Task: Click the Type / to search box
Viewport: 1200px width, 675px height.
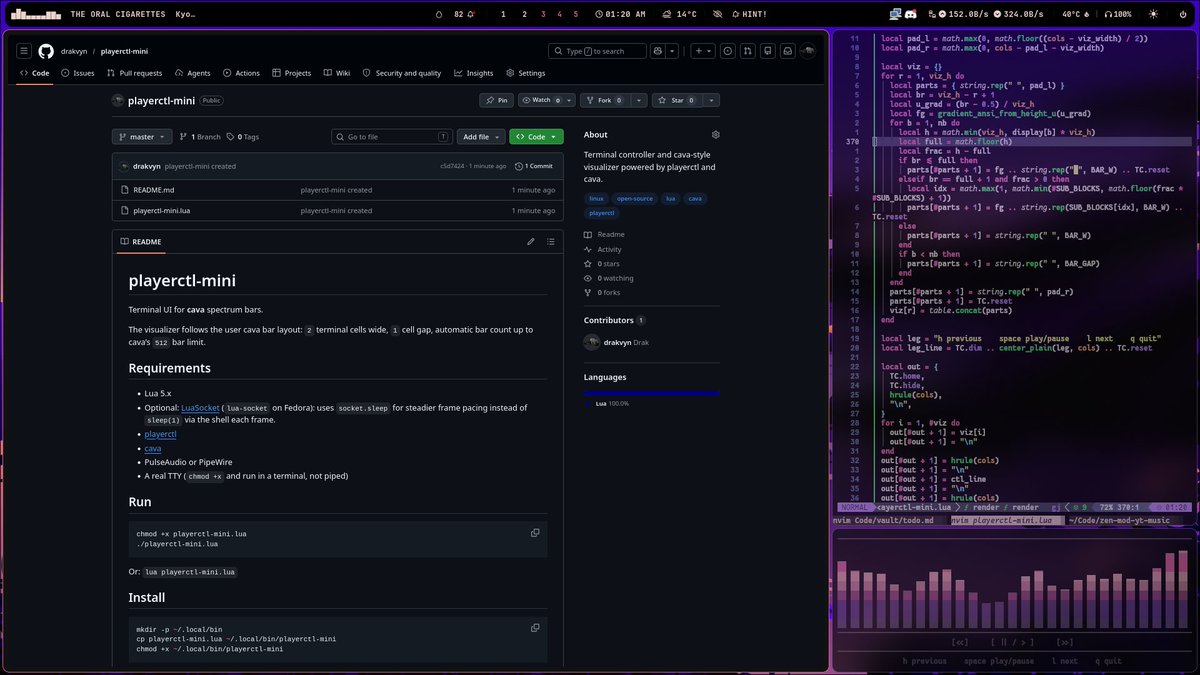Action: pyautogui.click(x=597, y=51)
